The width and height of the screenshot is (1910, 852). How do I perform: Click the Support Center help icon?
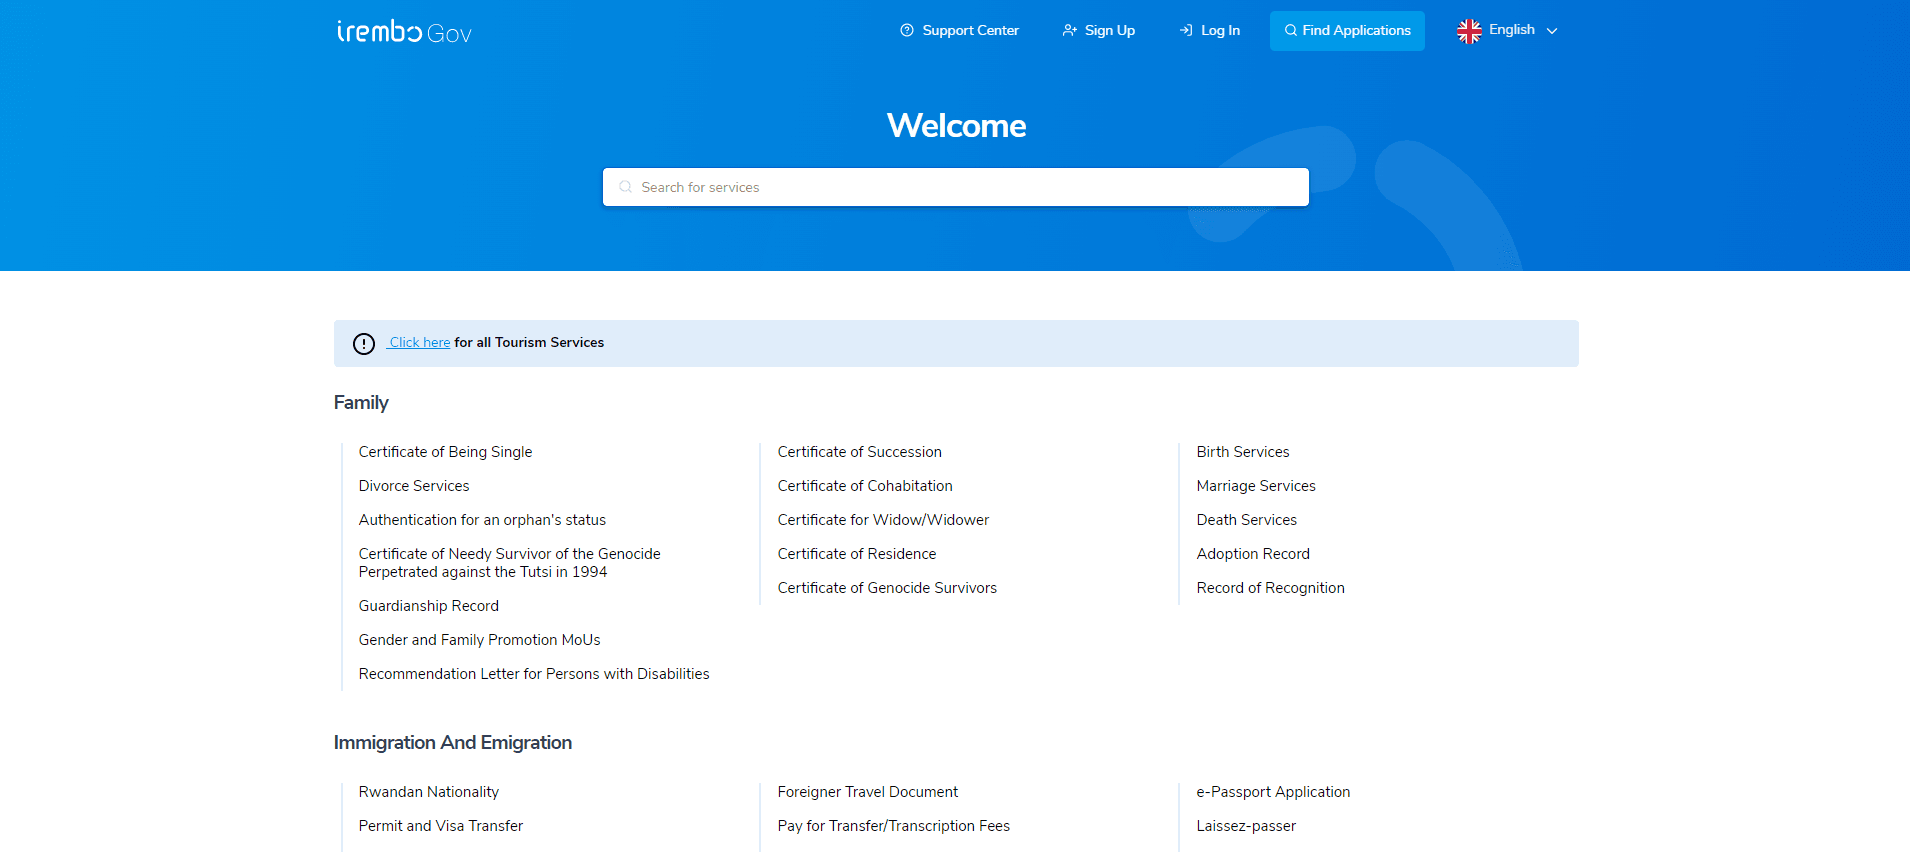tap(907, 31)
